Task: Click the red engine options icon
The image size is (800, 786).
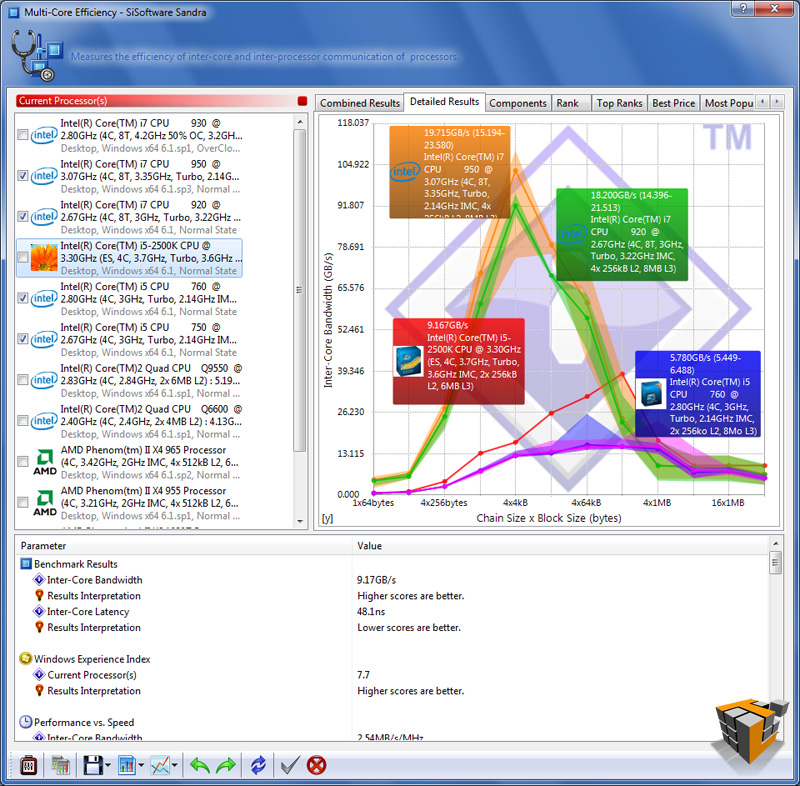Action: 28,766
